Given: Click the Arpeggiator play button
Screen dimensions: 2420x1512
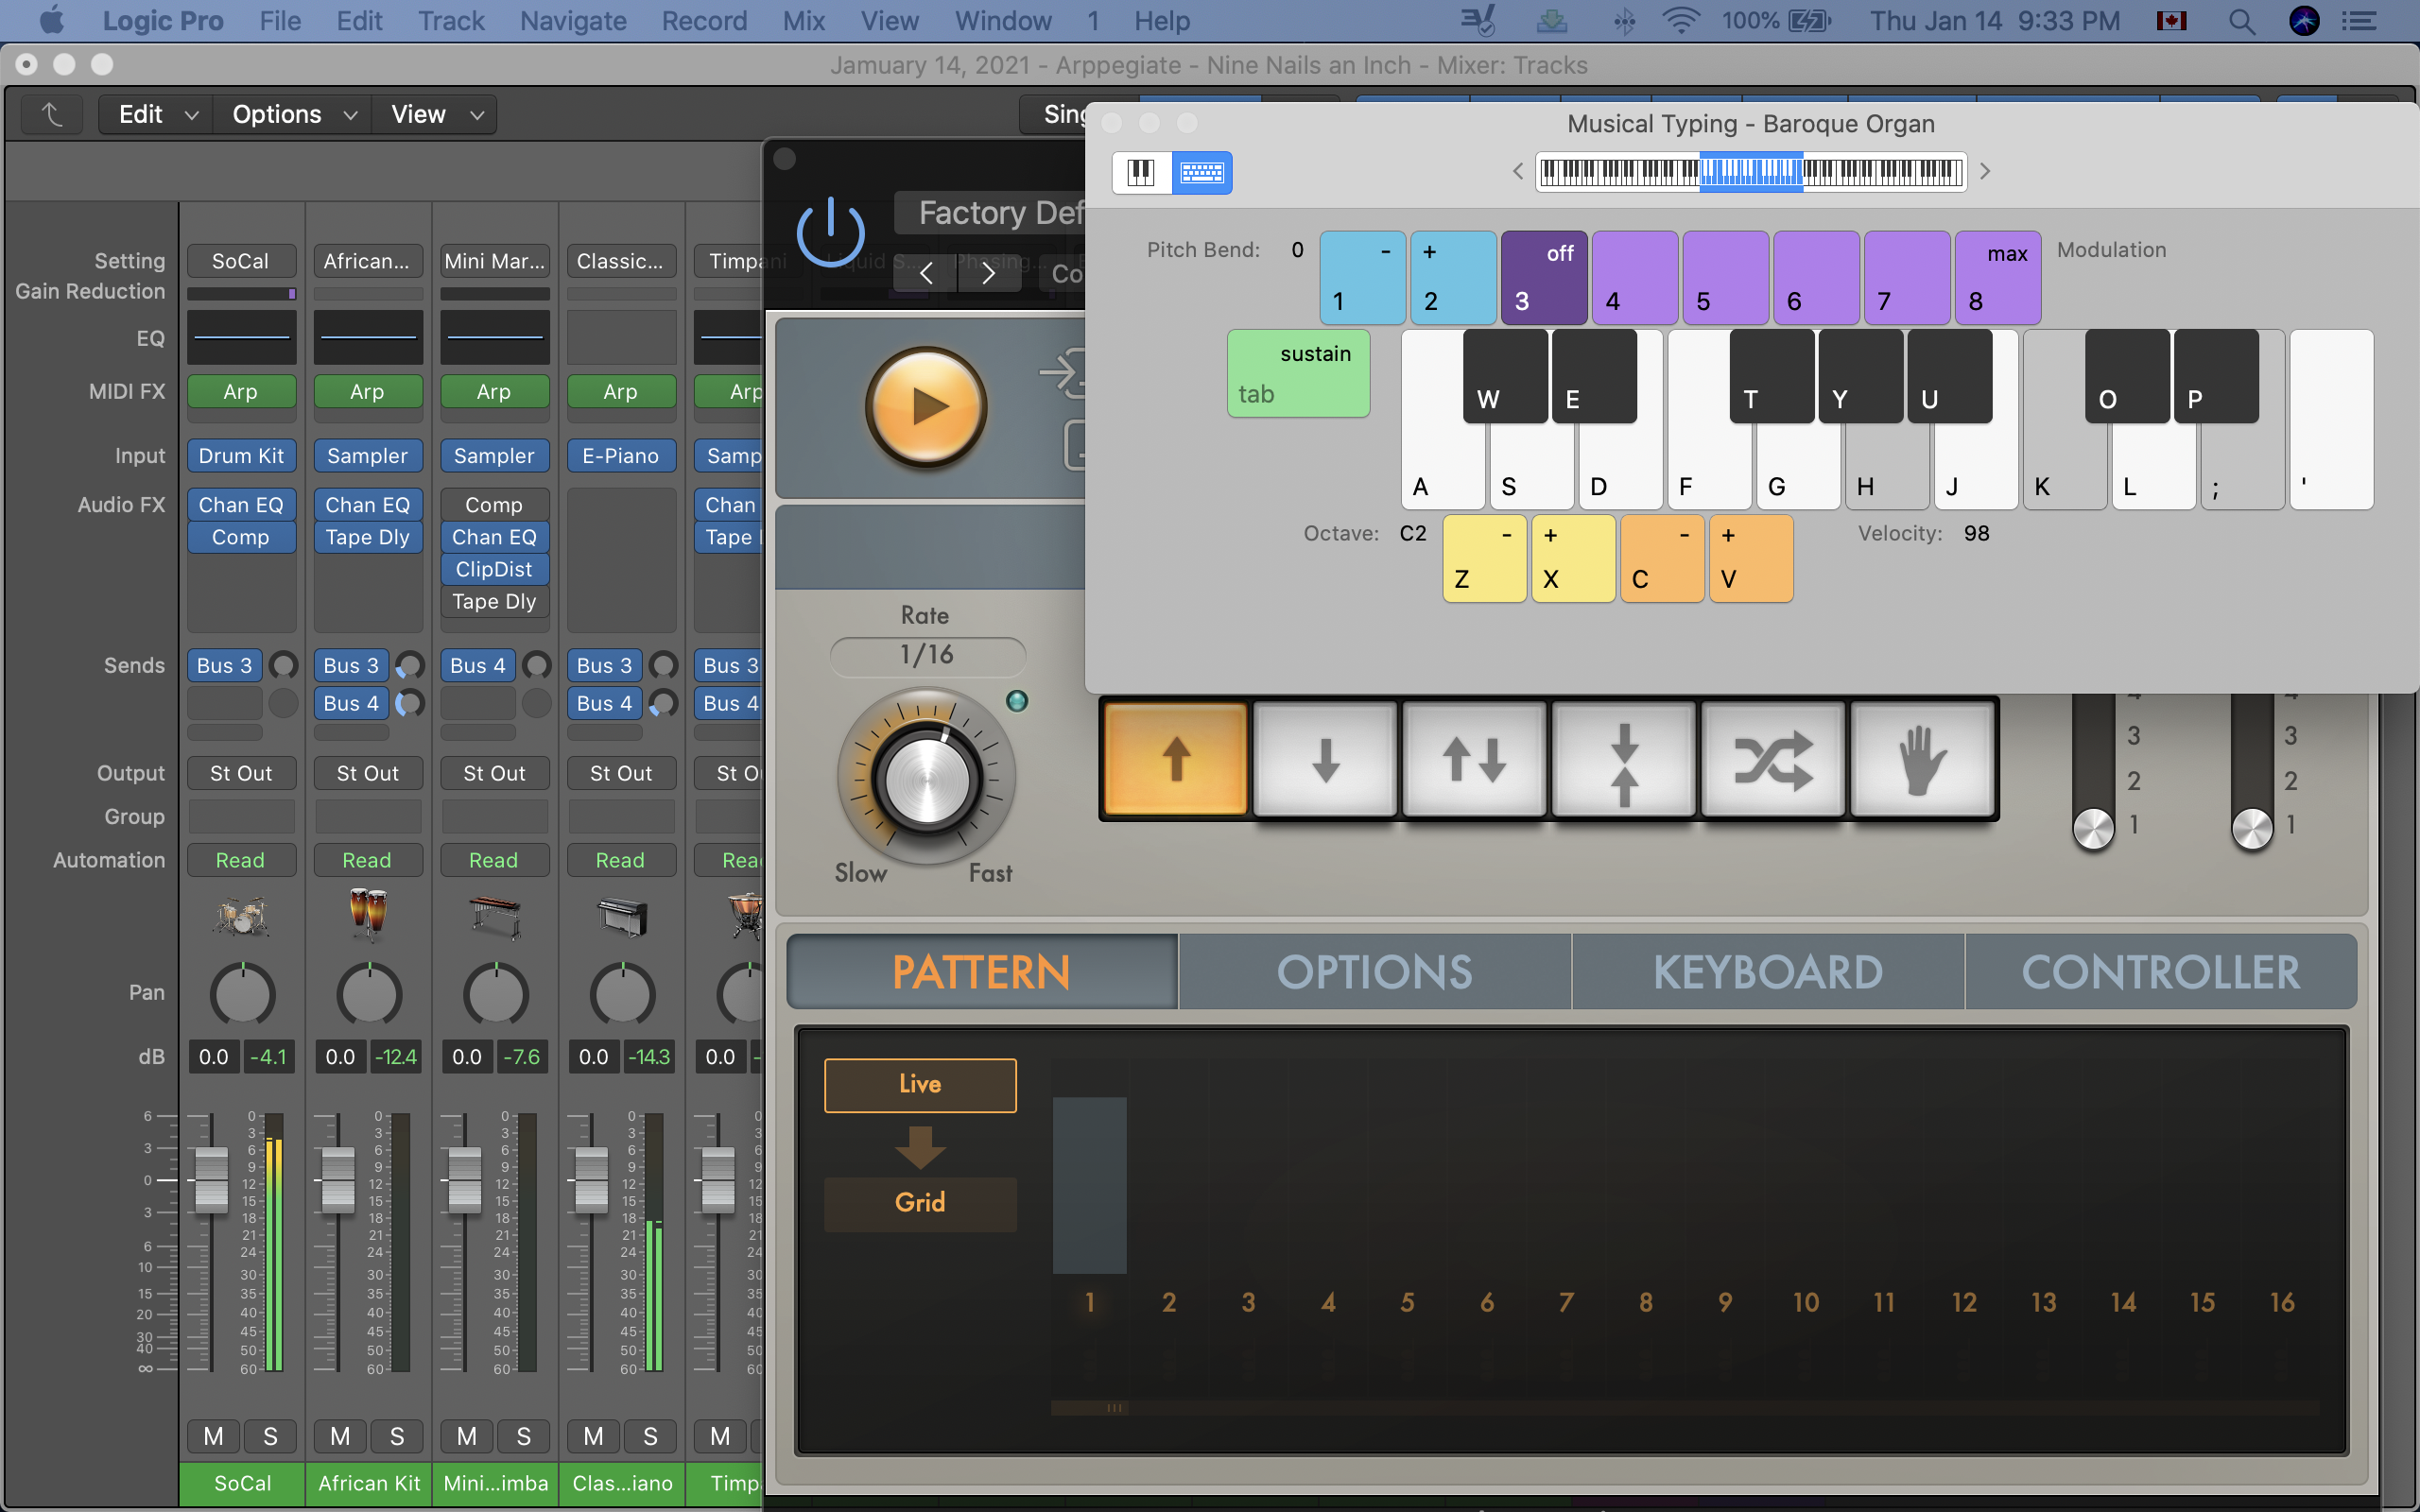Looking at the screenshot, I should coord(926,407).
